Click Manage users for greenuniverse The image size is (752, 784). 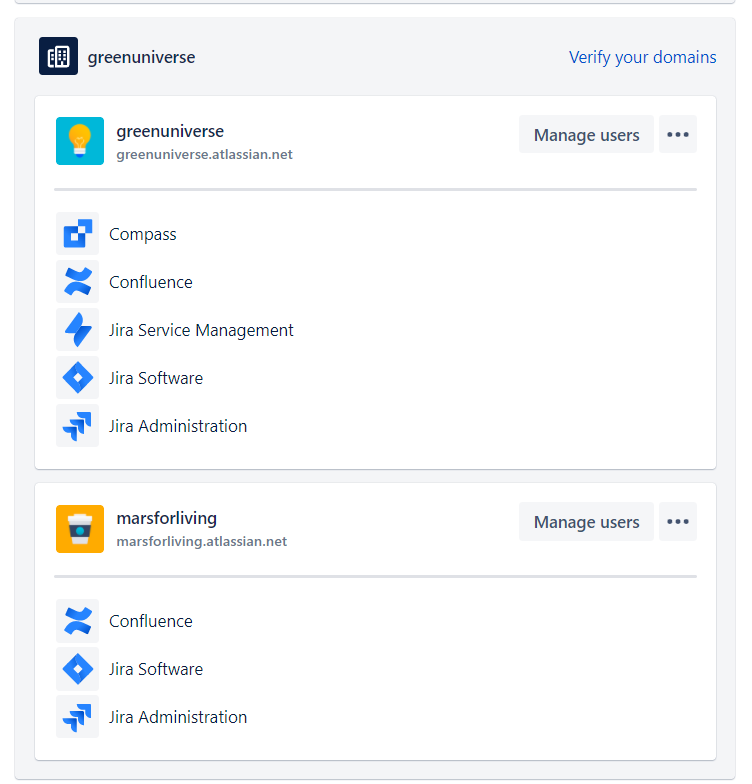click(586, 134)
